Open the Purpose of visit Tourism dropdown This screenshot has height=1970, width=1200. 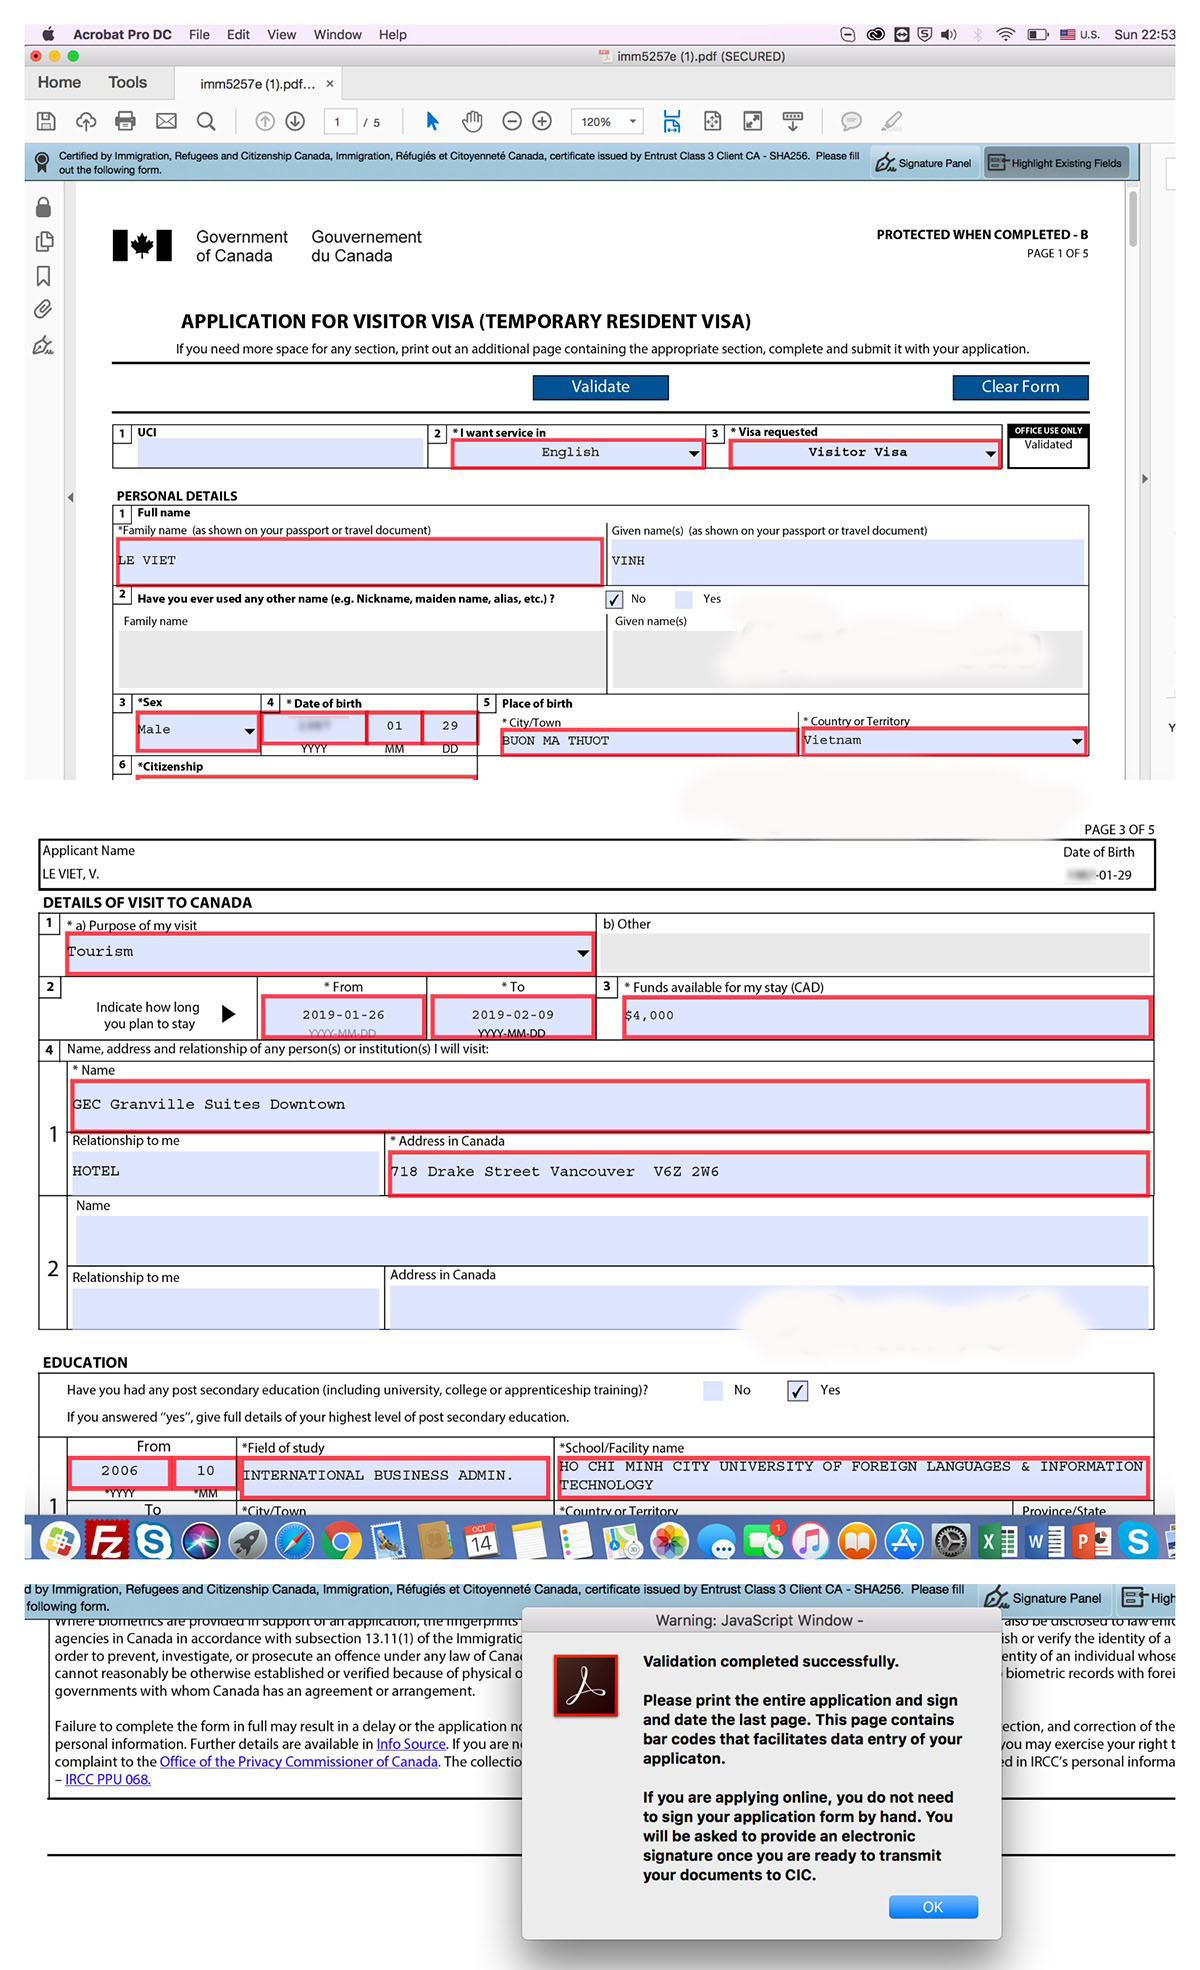click(x=329, y=952)
